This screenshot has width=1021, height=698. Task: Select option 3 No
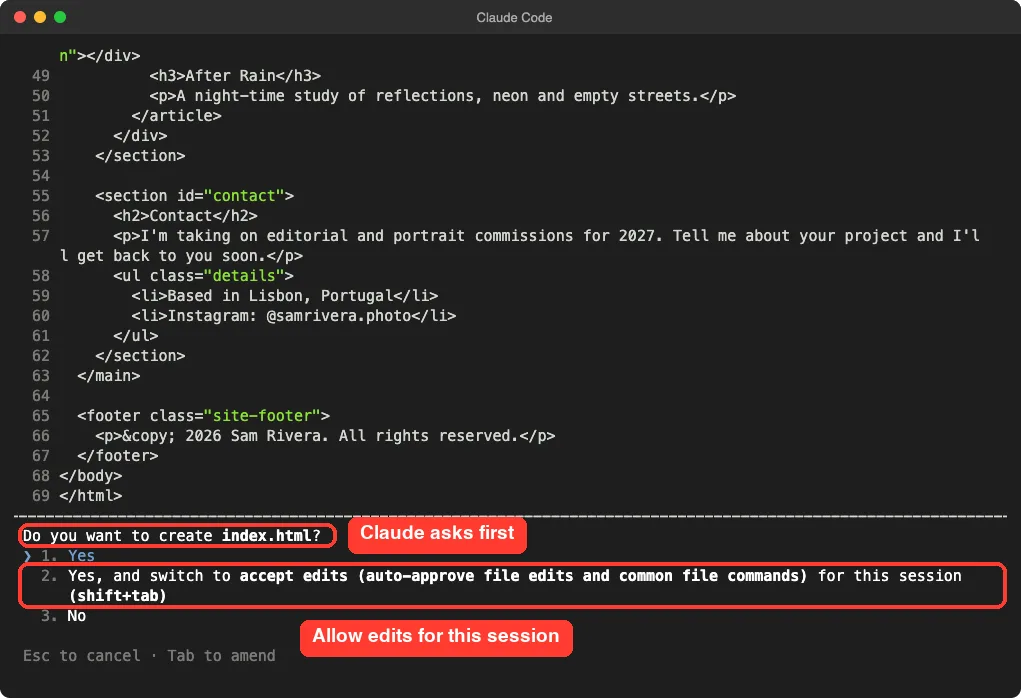63,615
